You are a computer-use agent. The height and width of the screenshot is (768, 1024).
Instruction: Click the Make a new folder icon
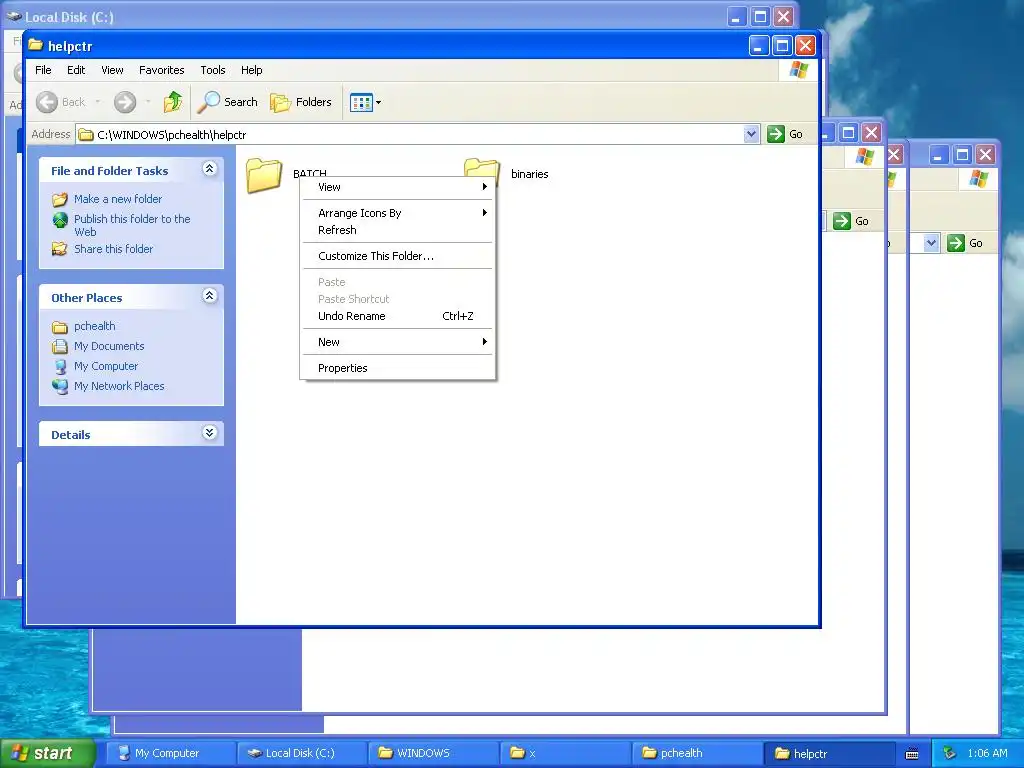60,199
